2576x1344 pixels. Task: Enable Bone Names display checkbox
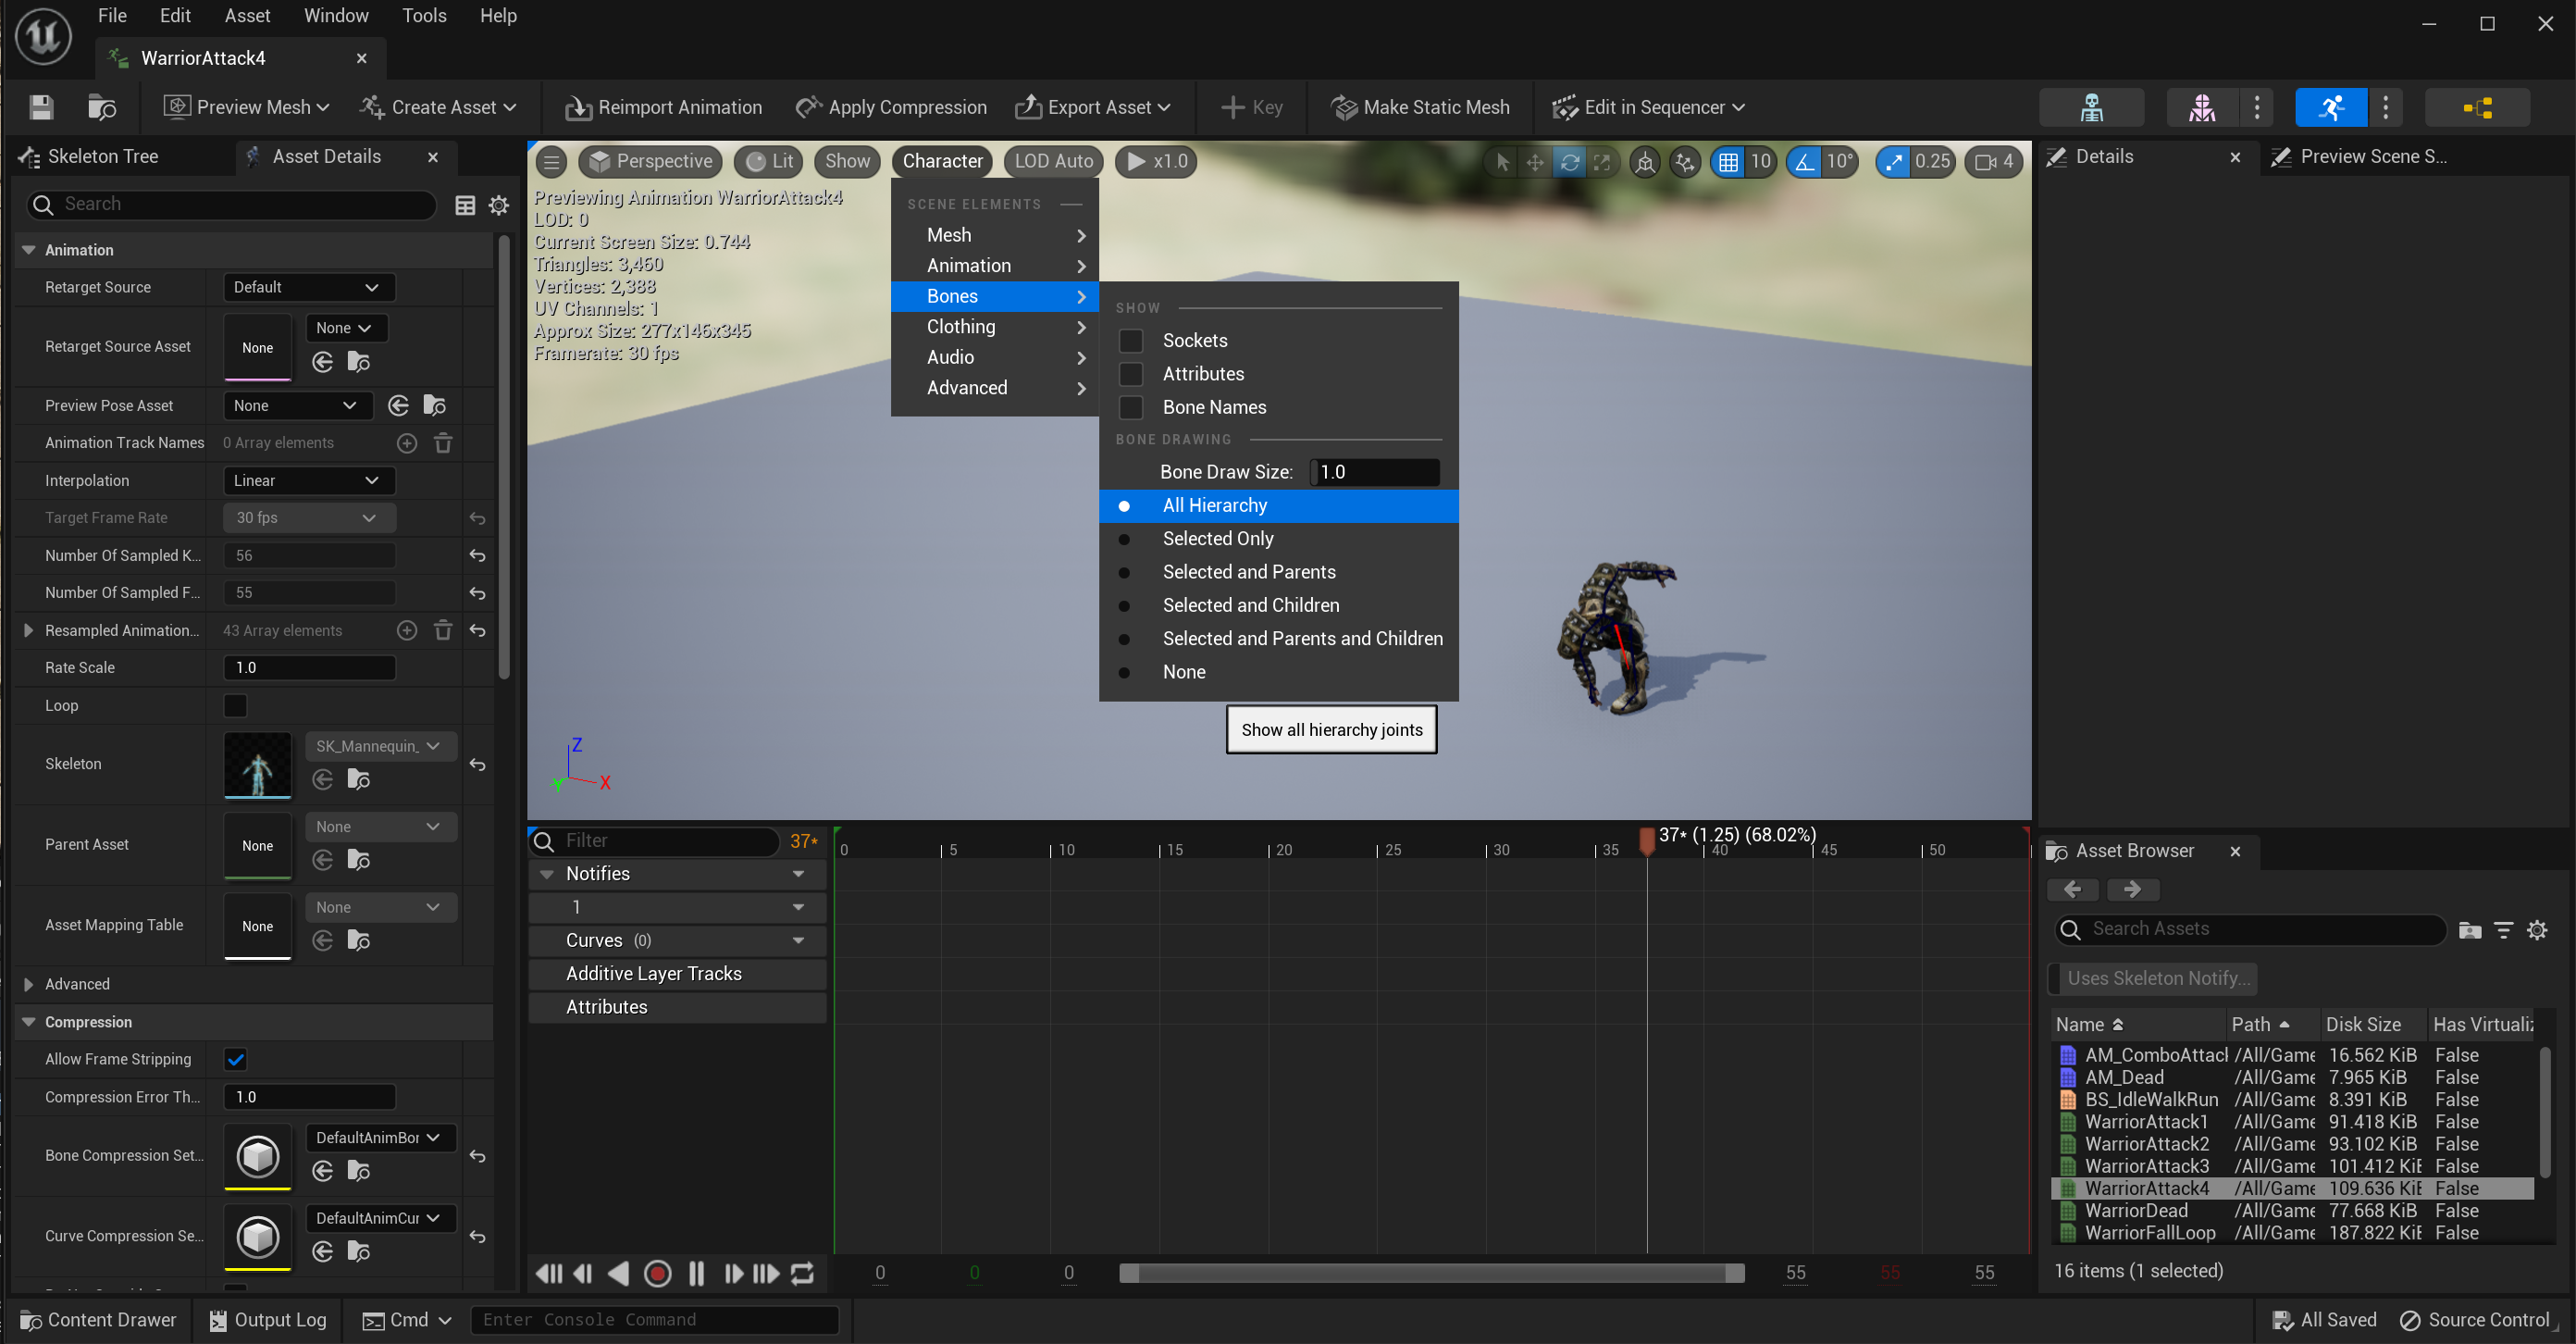(x=1131, y=407)
